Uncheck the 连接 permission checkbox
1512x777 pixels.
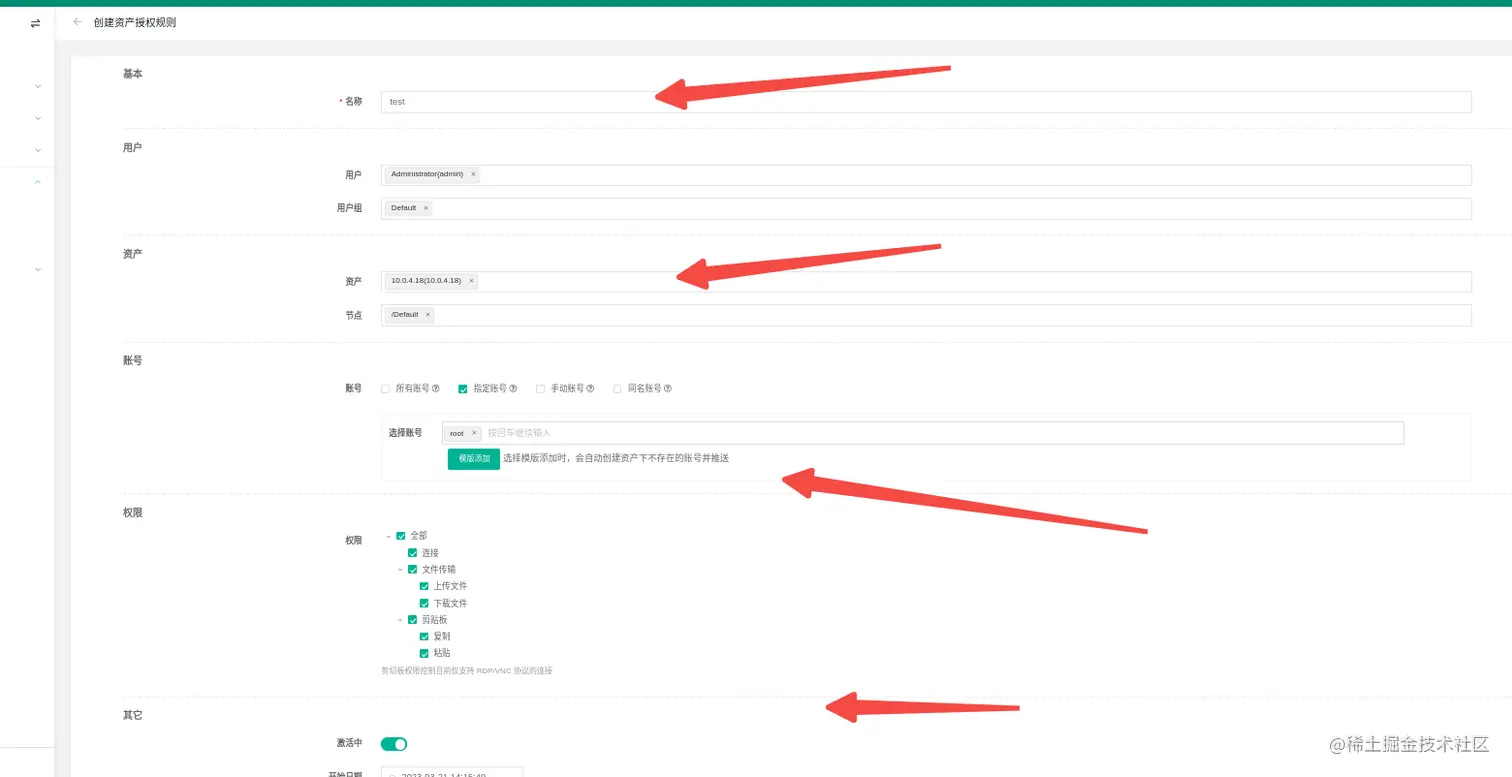[412, 552]
